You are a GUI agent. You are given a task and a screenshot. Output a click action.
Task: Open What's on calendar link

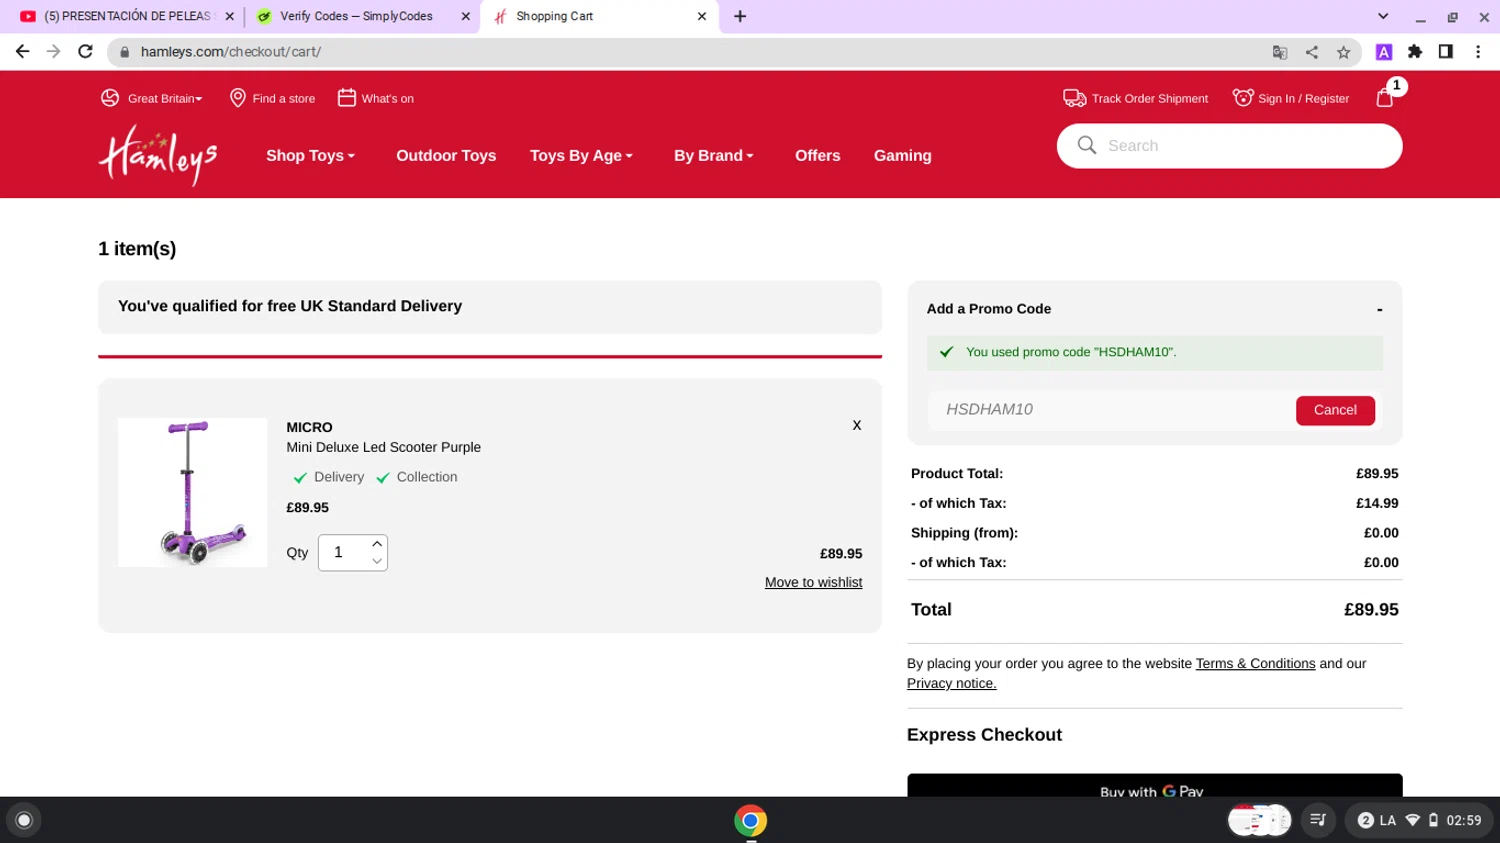click(x=375, y=98)
